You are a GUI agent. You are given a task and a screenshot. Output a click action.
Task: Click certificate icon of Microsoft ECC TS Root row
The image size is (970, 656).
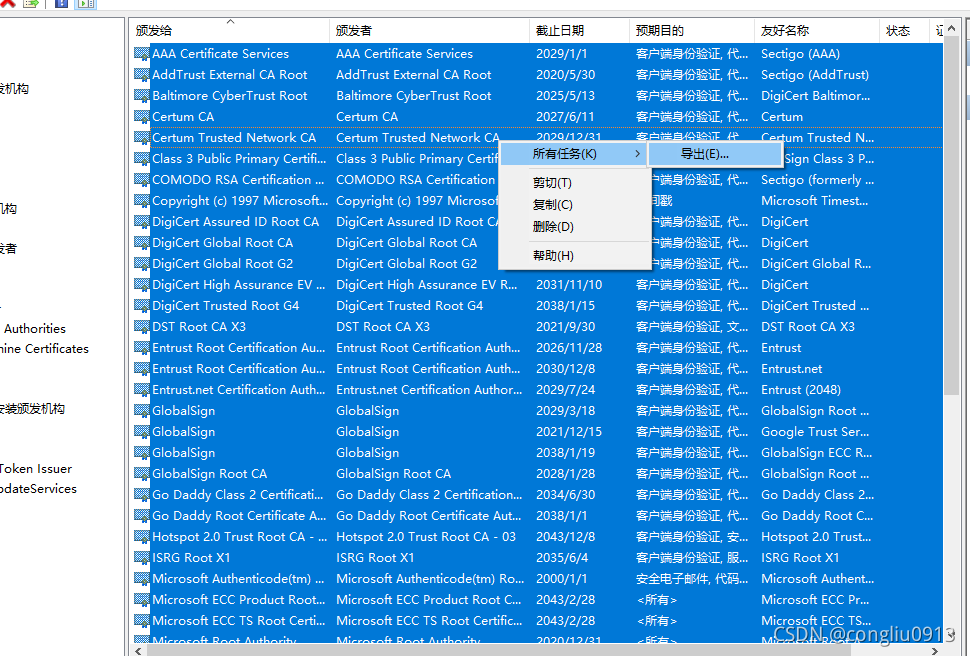pos(142,621)
